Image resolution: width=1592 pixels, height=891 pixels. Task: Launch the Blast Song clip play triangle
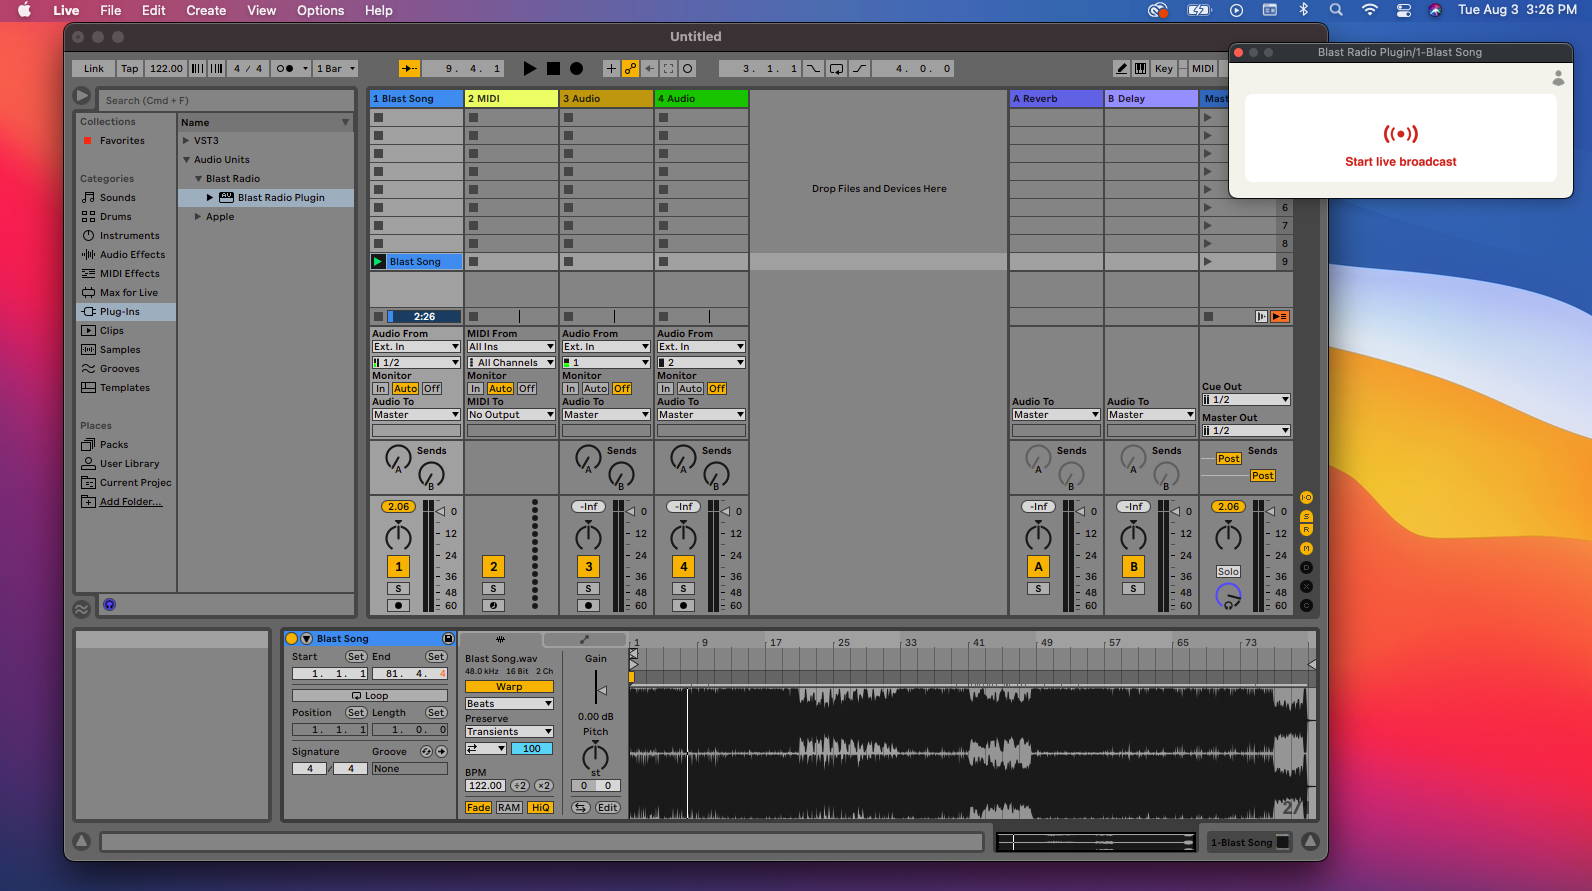pos(378,261)
